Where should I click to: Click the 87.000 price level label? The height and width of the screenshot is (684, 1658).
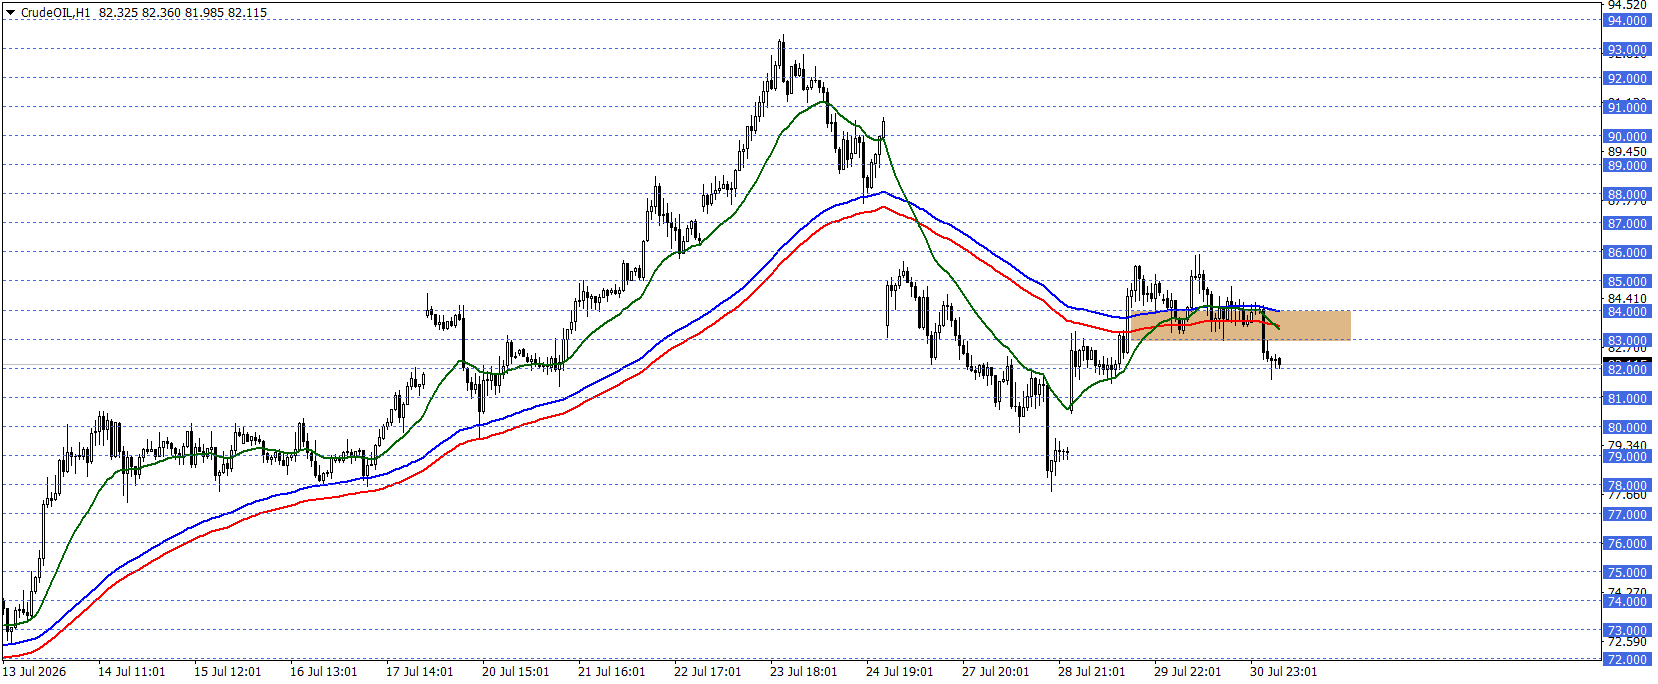(1627, 224)
